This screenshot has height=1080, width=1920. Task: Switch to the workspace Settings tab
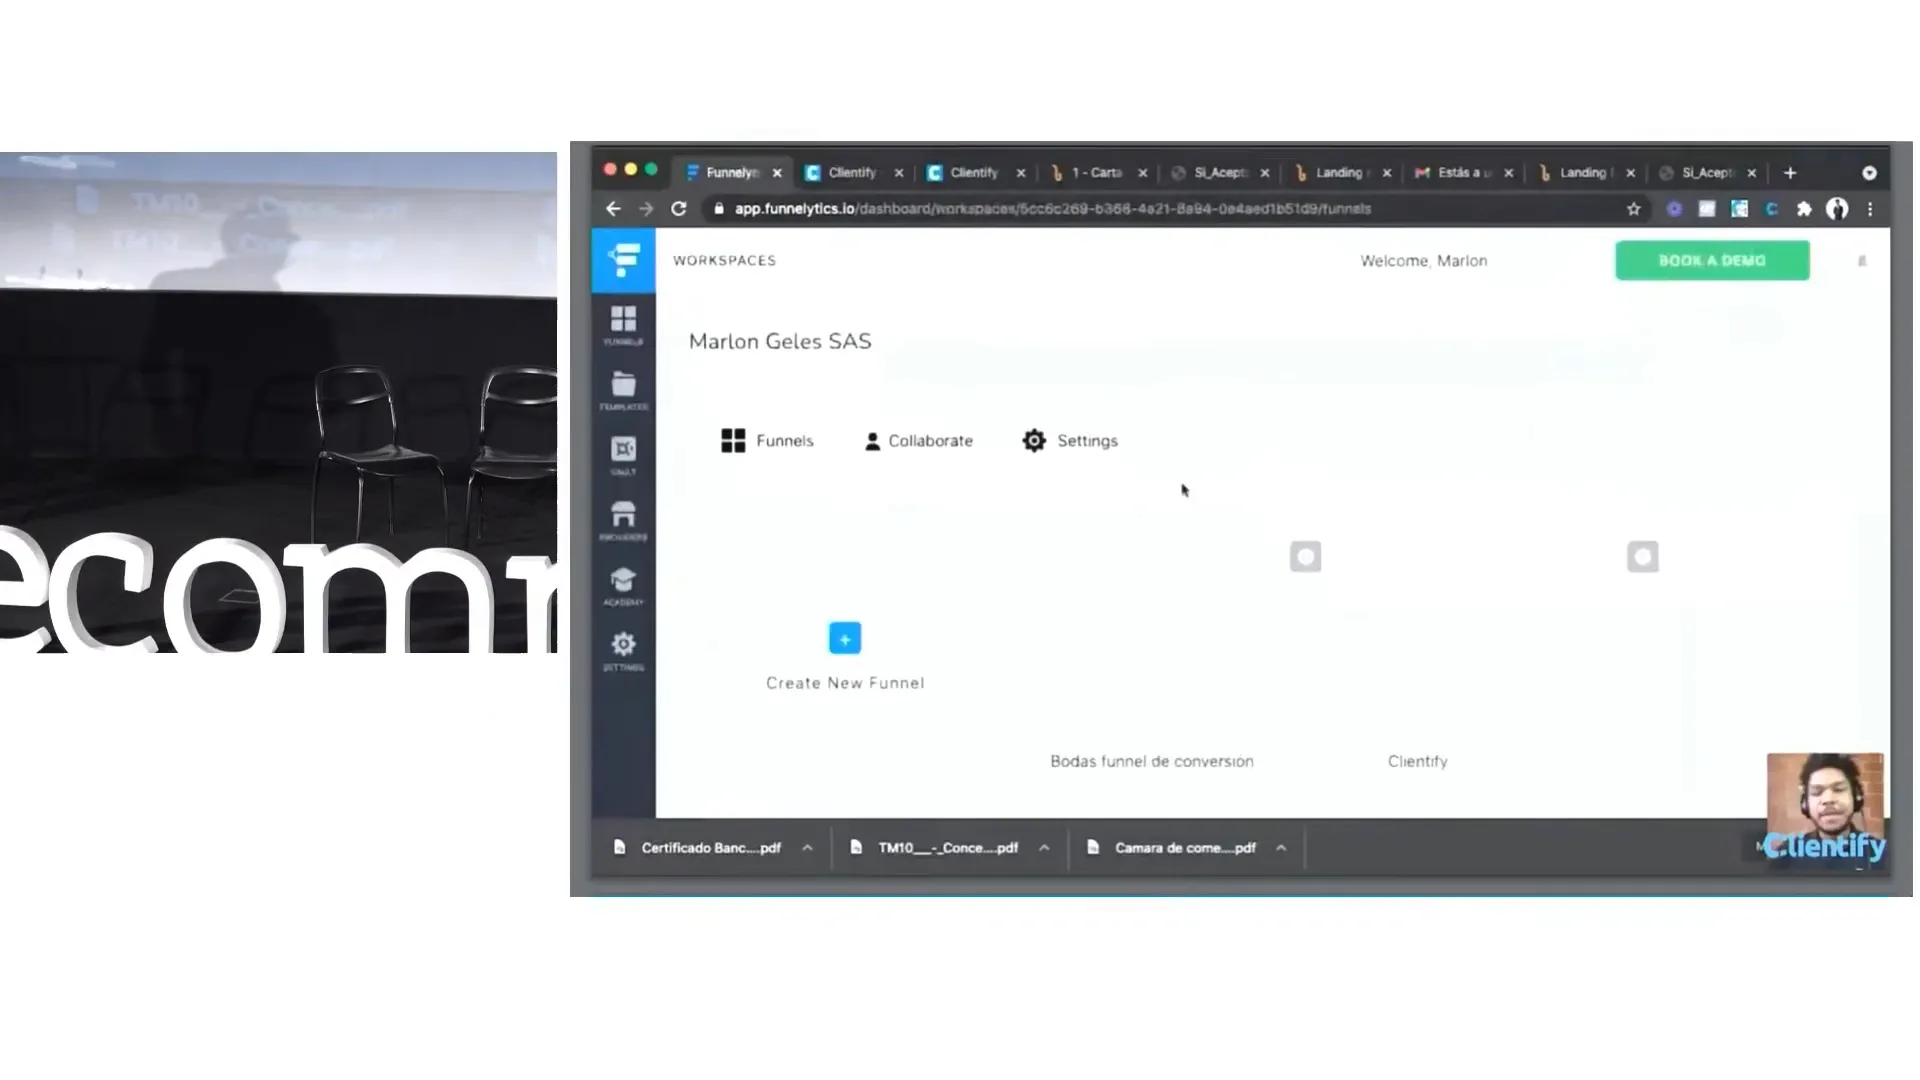[x=1070, y=441]
